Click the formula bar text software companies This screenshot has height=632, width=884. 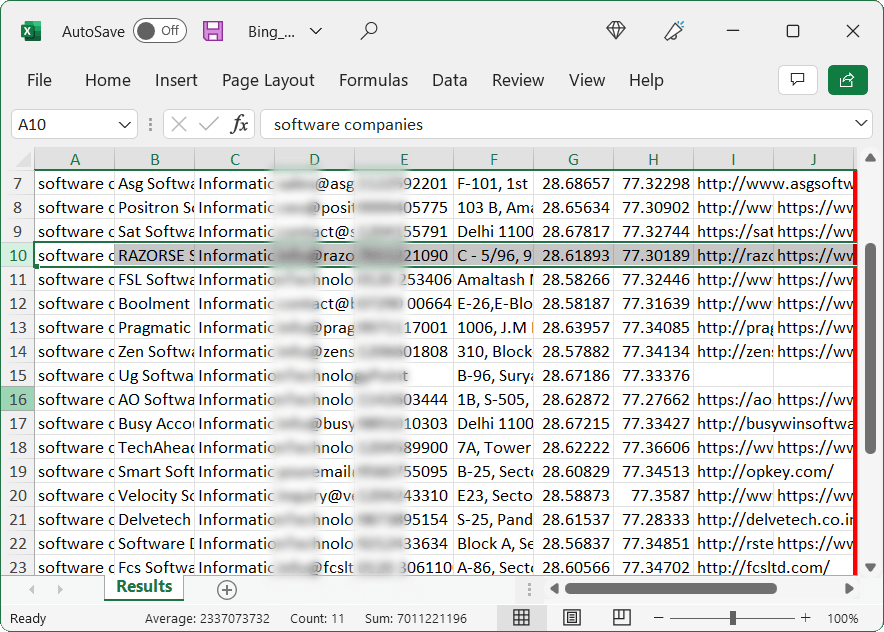348,125
